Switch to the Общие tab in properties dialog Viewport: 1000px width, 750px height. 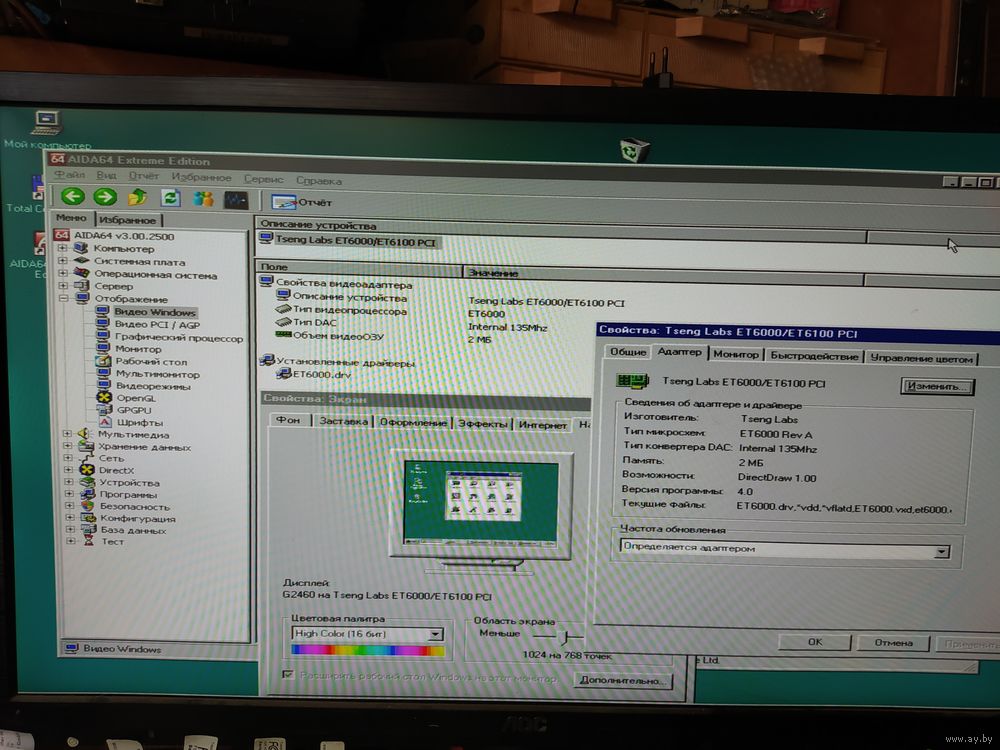[628, 351]
